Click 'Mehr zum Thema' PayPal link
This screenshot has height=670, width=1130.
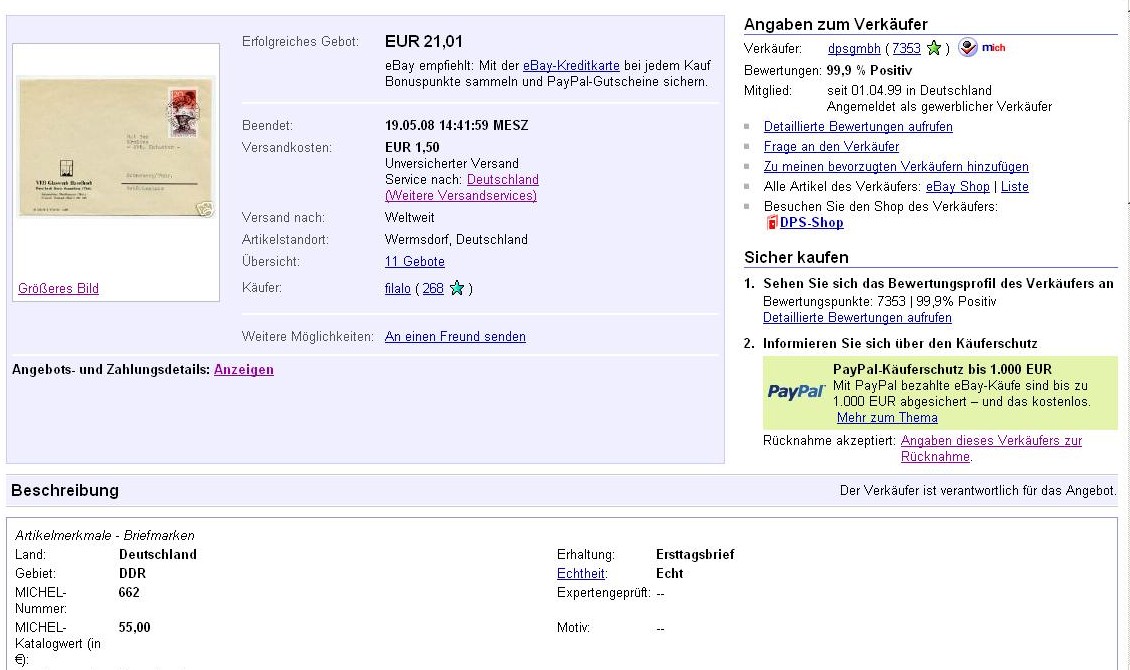886,418
